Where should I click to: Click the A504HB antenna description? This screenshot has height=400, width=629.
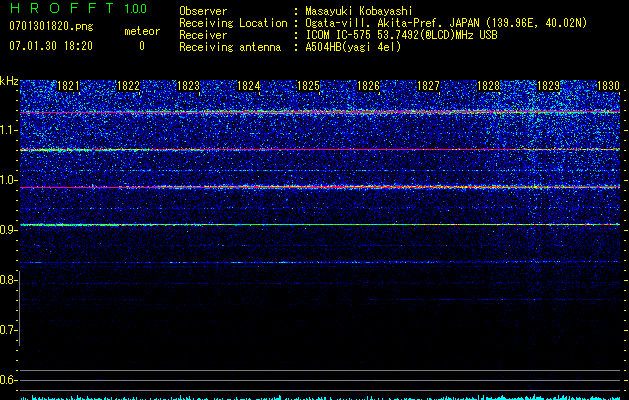tap(353, 47)
